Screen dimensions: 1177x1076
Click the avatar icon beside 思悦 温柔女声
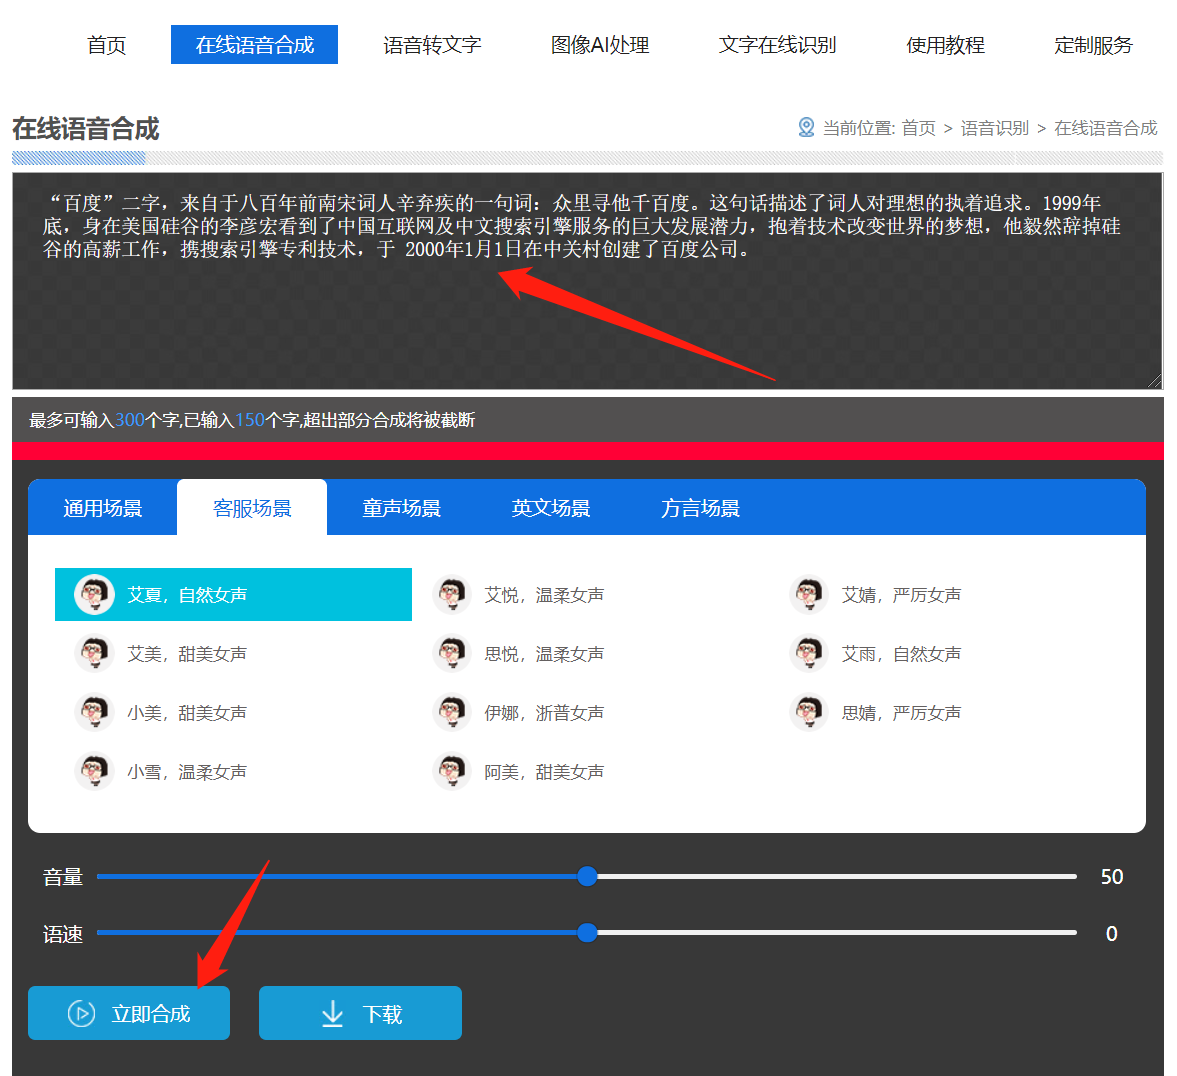point(452,653)
